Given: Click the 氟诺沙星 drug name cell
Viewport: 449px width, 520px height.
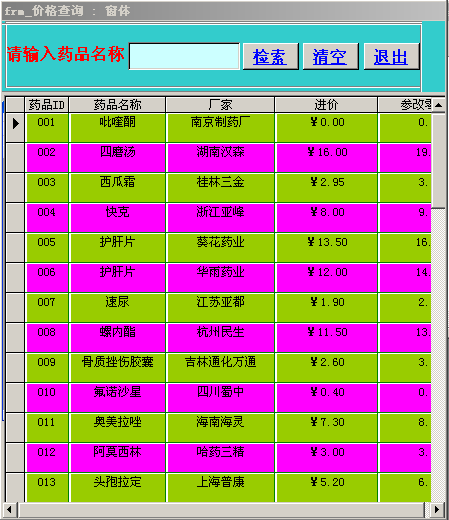Looking at the screenshot, I should coord(118,398).
